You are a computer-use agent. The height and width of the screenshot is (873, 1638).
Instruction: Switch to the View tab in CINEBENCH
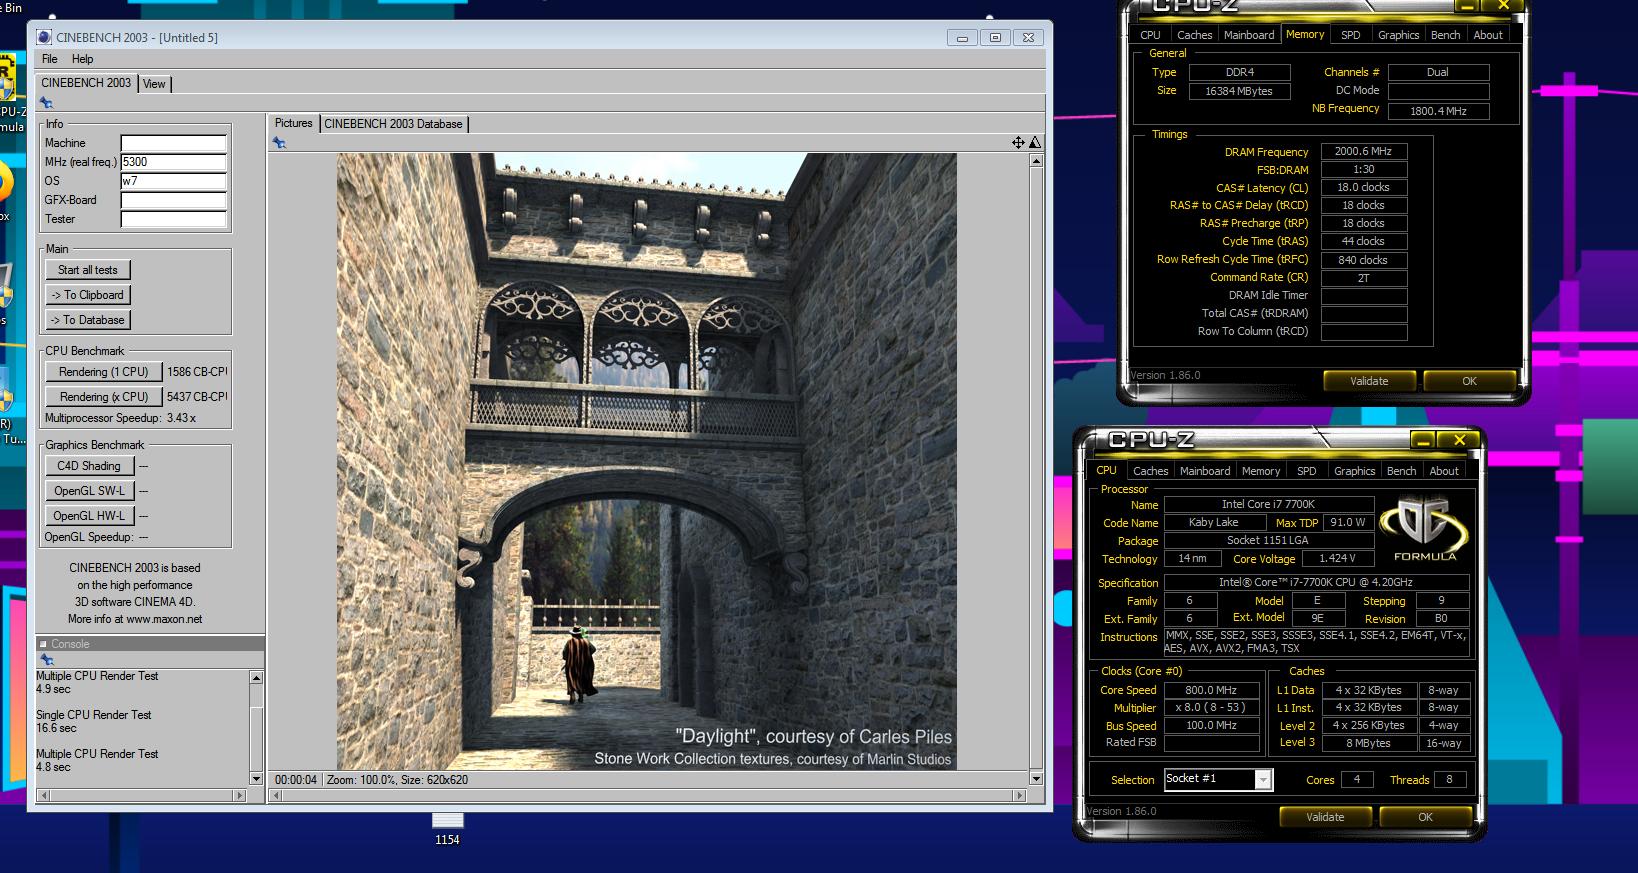point(154,84)
